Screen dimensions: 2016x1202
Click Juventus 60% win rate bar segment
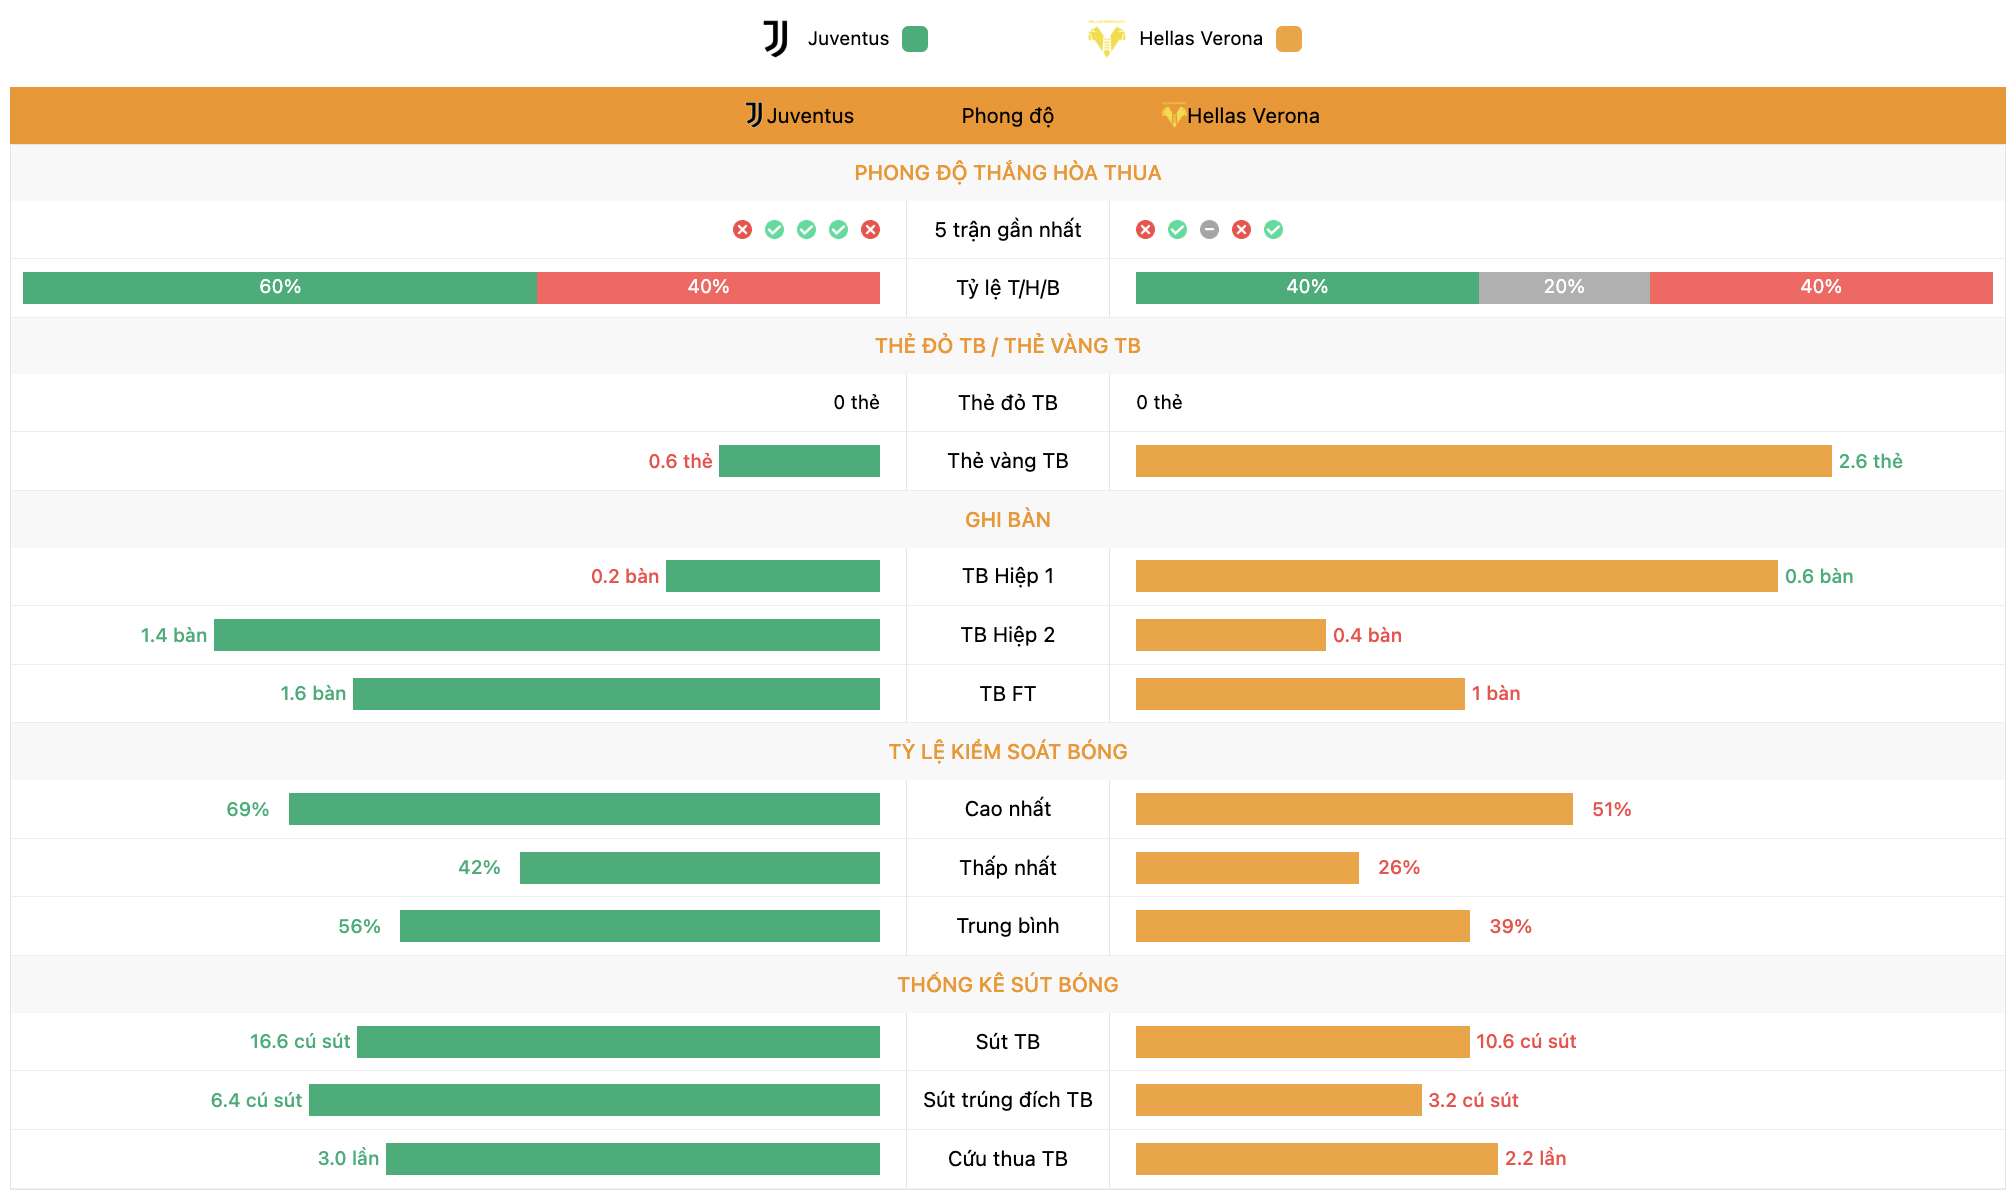[x=280, y=288]
